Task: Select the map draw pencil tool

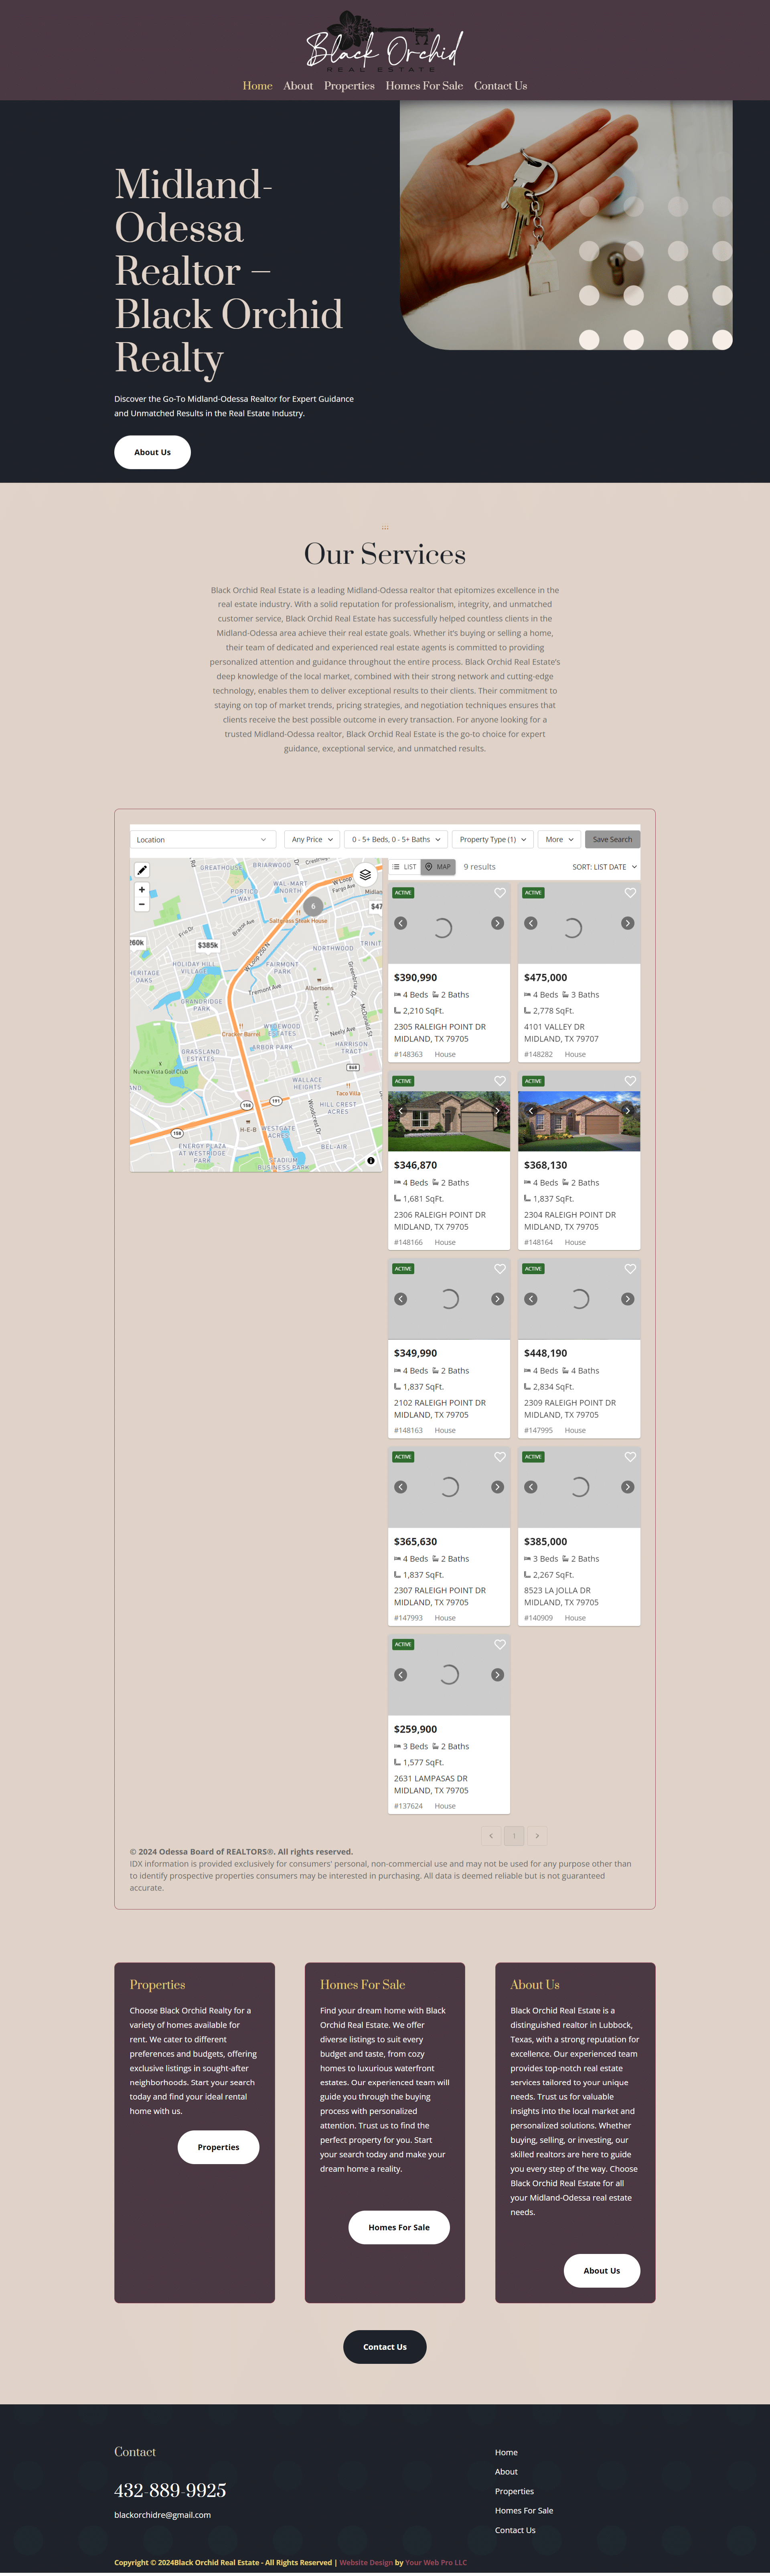Action: [142, 870]
